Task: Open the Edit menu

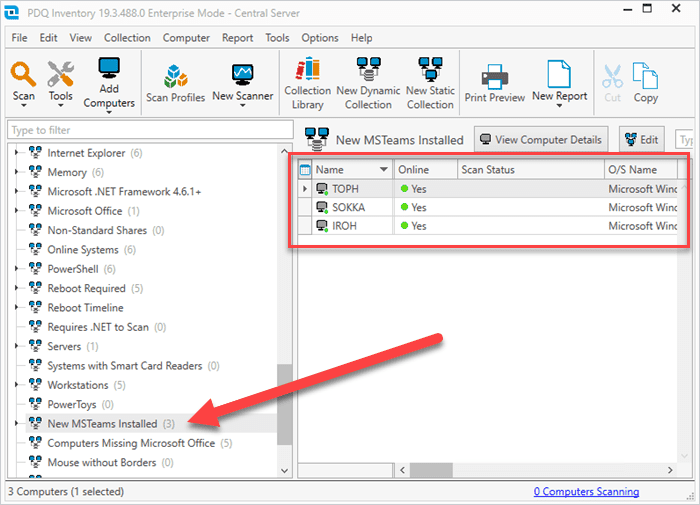Action: 48,38
